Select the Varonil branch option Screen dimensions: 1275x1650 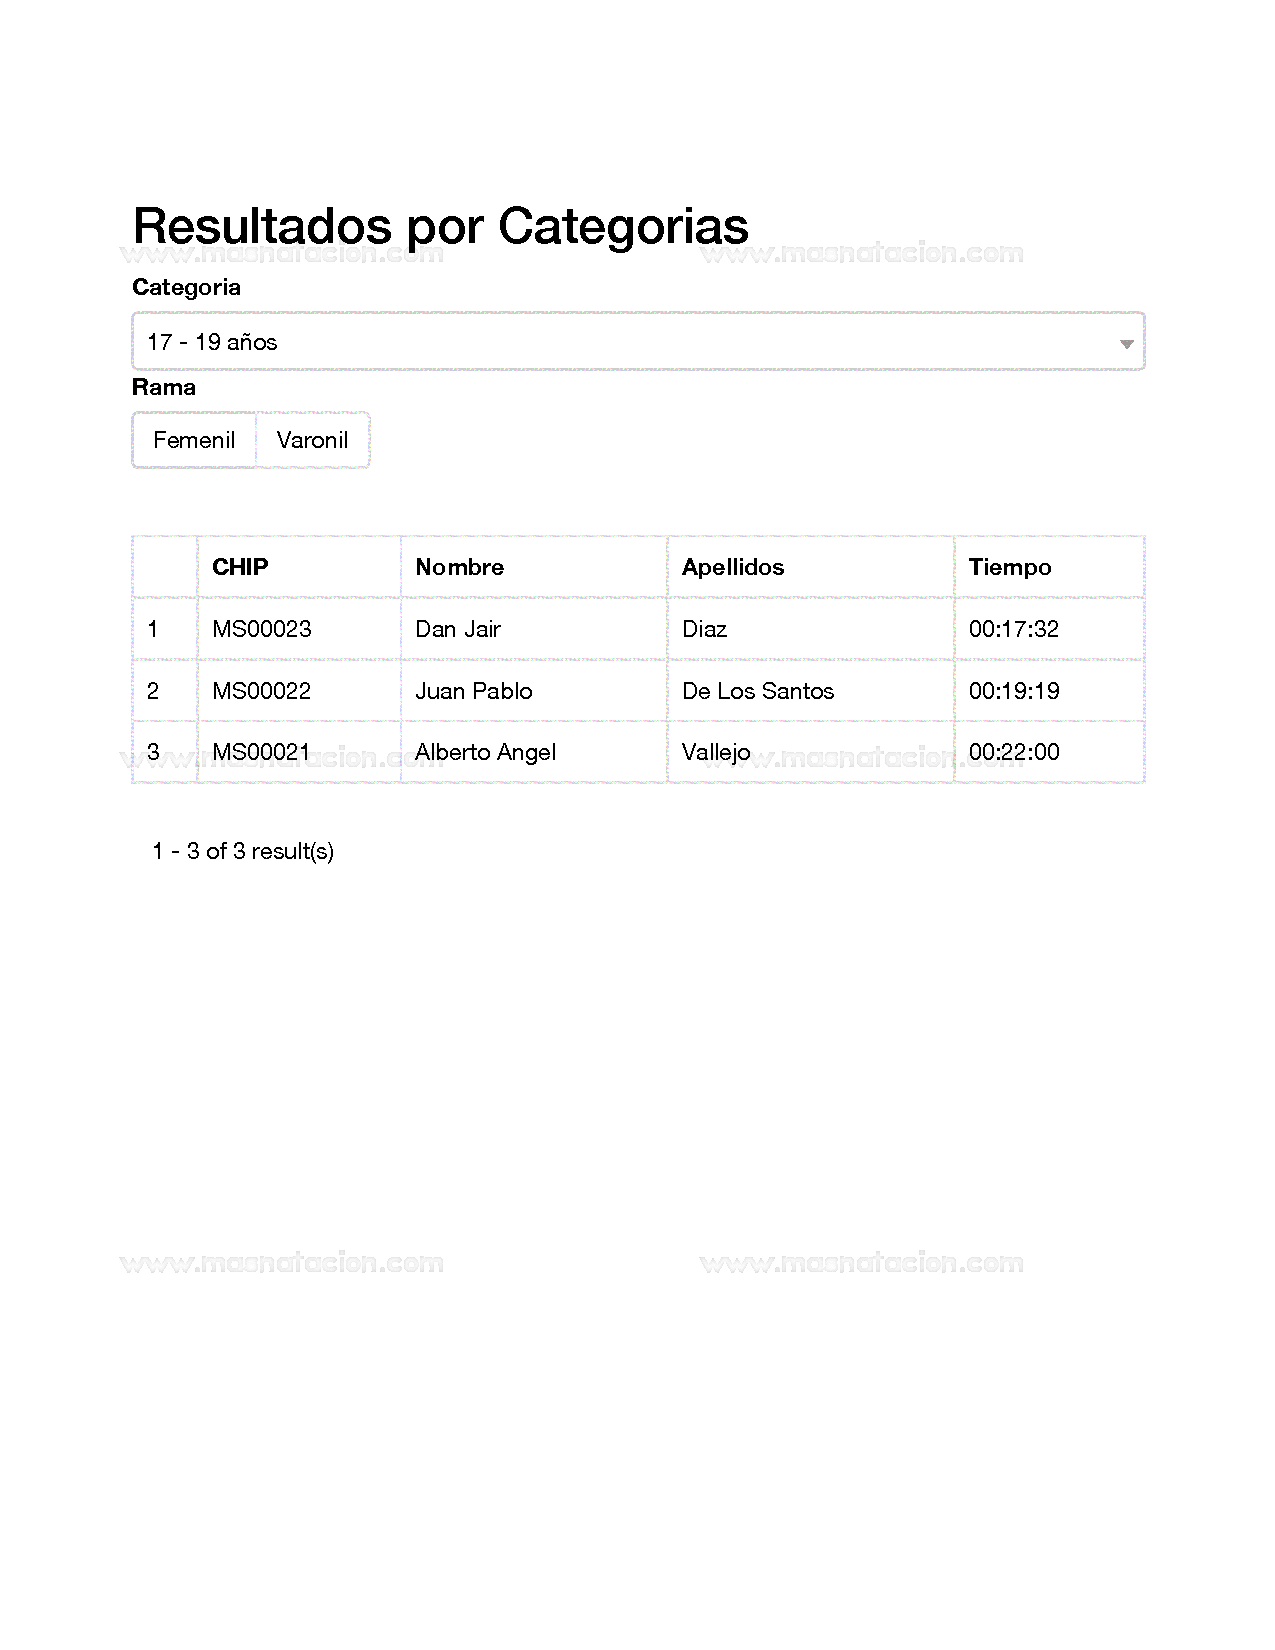click(x=312, y=440)
